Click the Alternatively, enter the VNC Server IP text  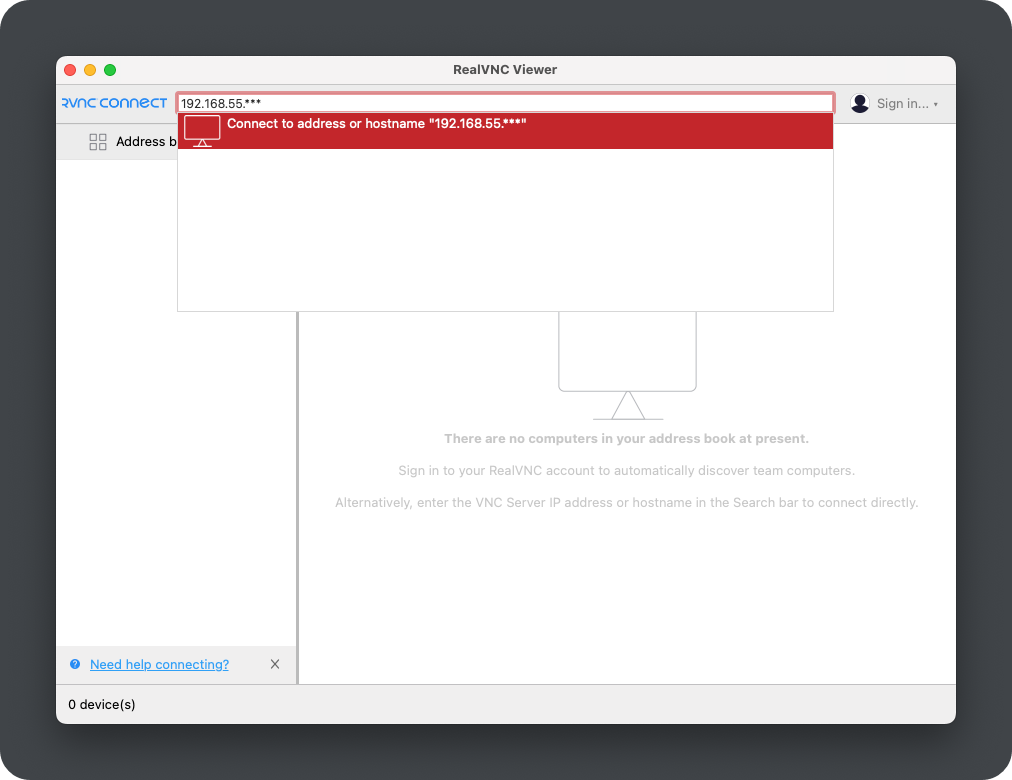[626, 503]
